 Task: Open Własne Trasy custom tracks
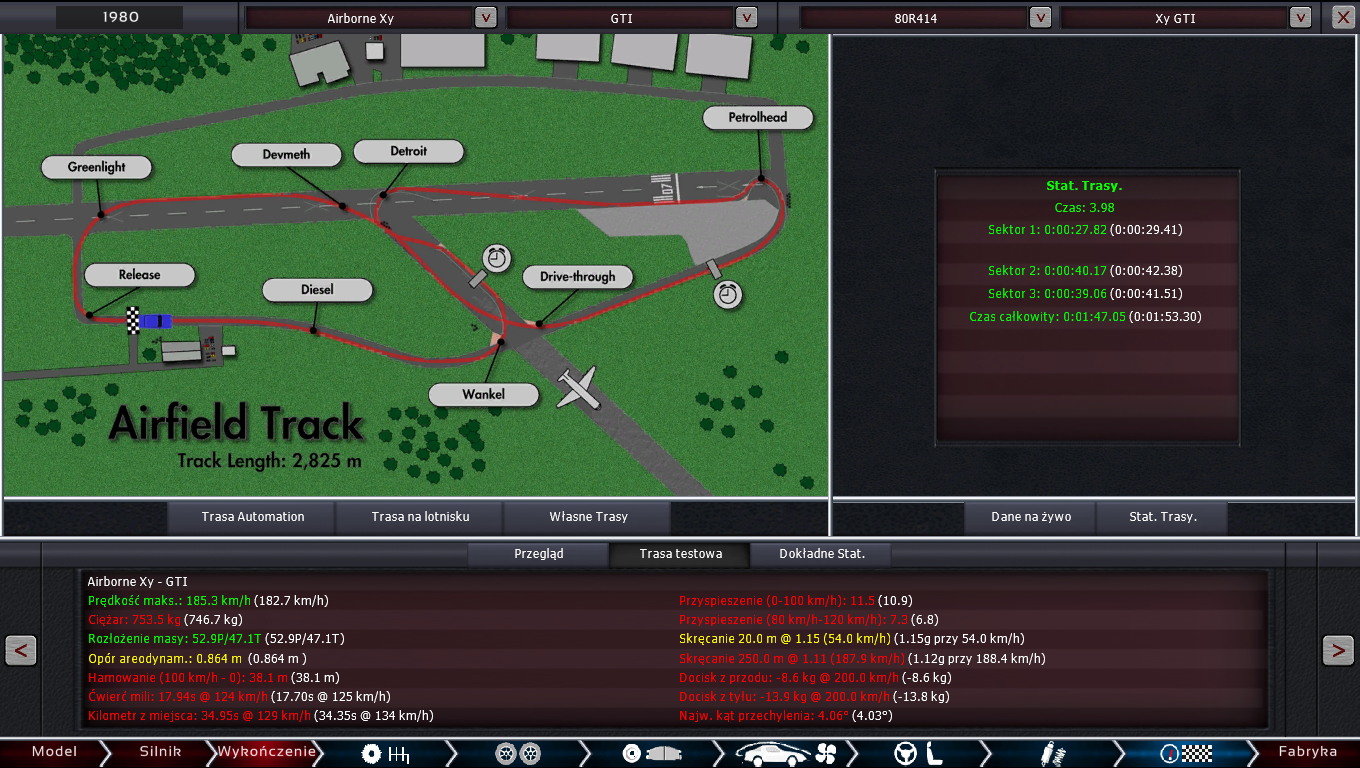click(x=588, y=517)
